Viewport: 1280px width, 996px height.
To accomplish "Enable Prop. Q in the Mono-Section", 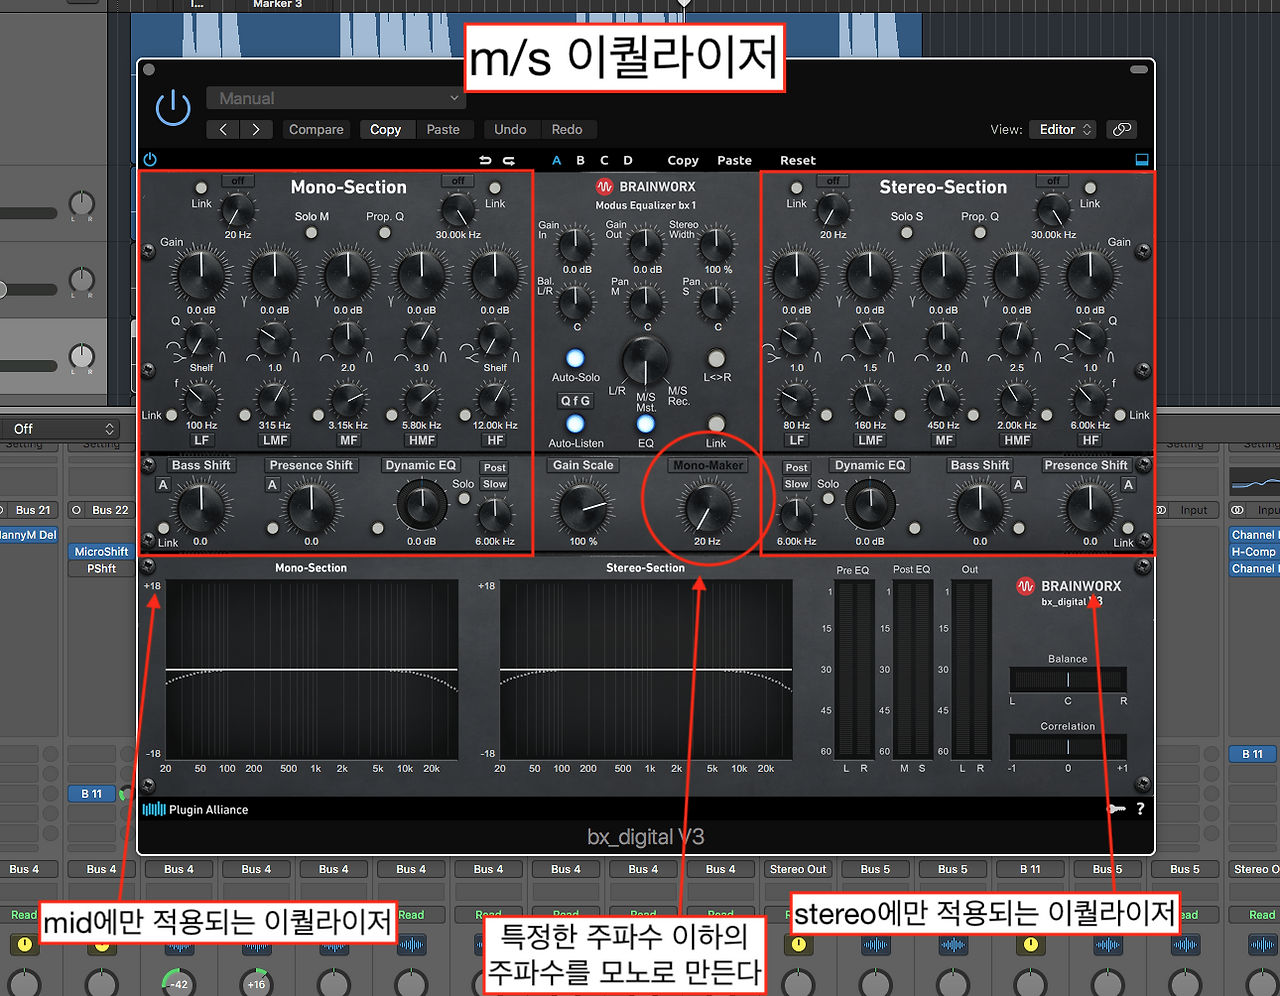I will pyautogui.click(x=385, y=232).
